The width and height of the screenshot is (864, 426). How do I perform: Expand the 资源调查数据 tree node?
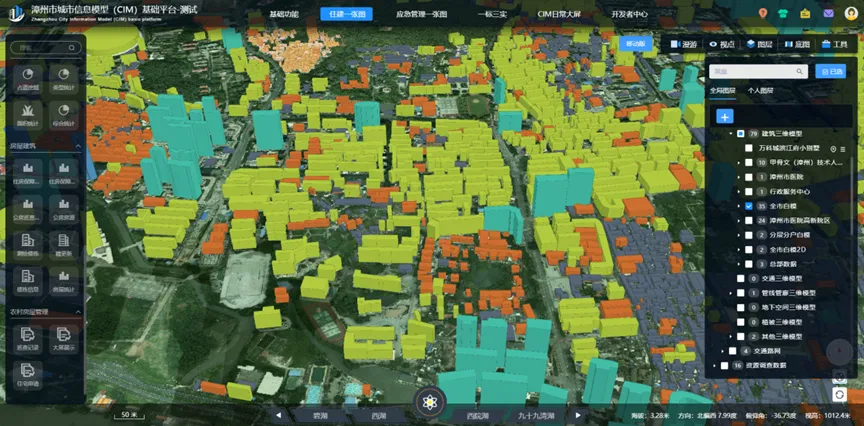tap(713, 366)
